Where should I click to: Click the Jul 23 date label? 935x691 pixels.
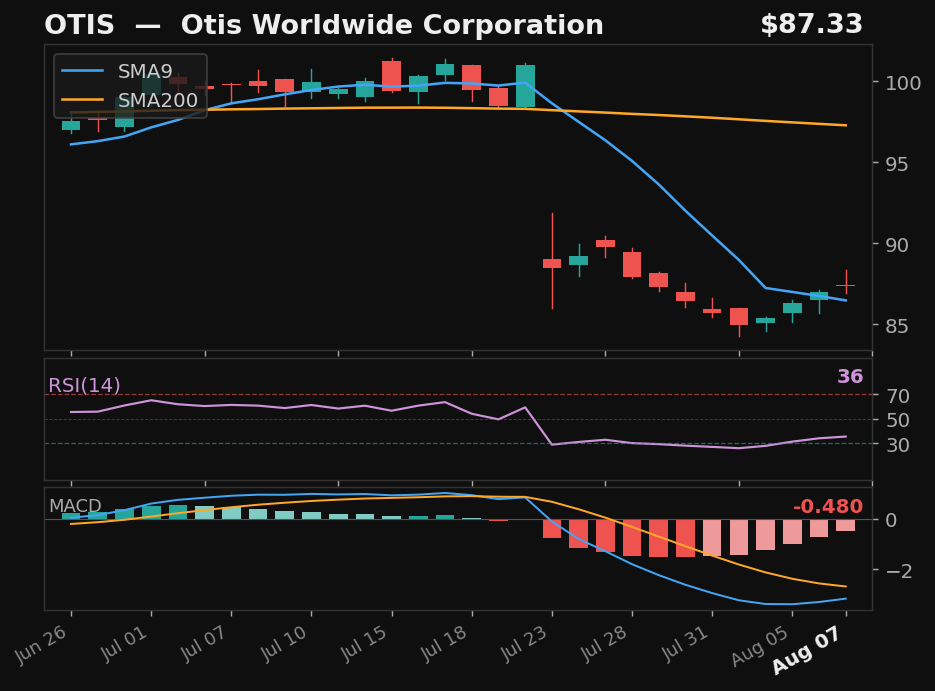(524, 643)
